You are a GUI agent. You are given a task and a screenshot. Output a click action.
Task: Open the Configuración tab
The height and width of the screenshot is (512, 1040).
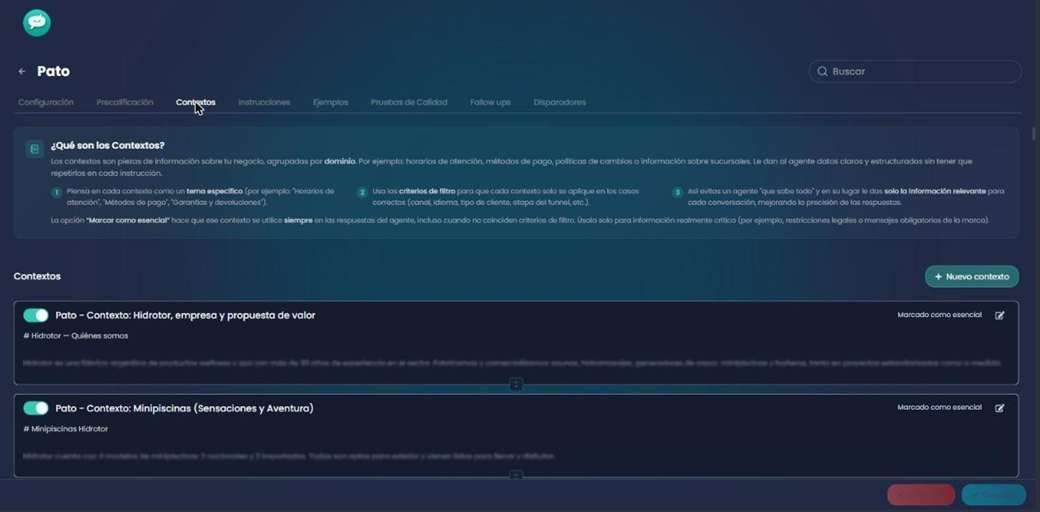[46, 102]
